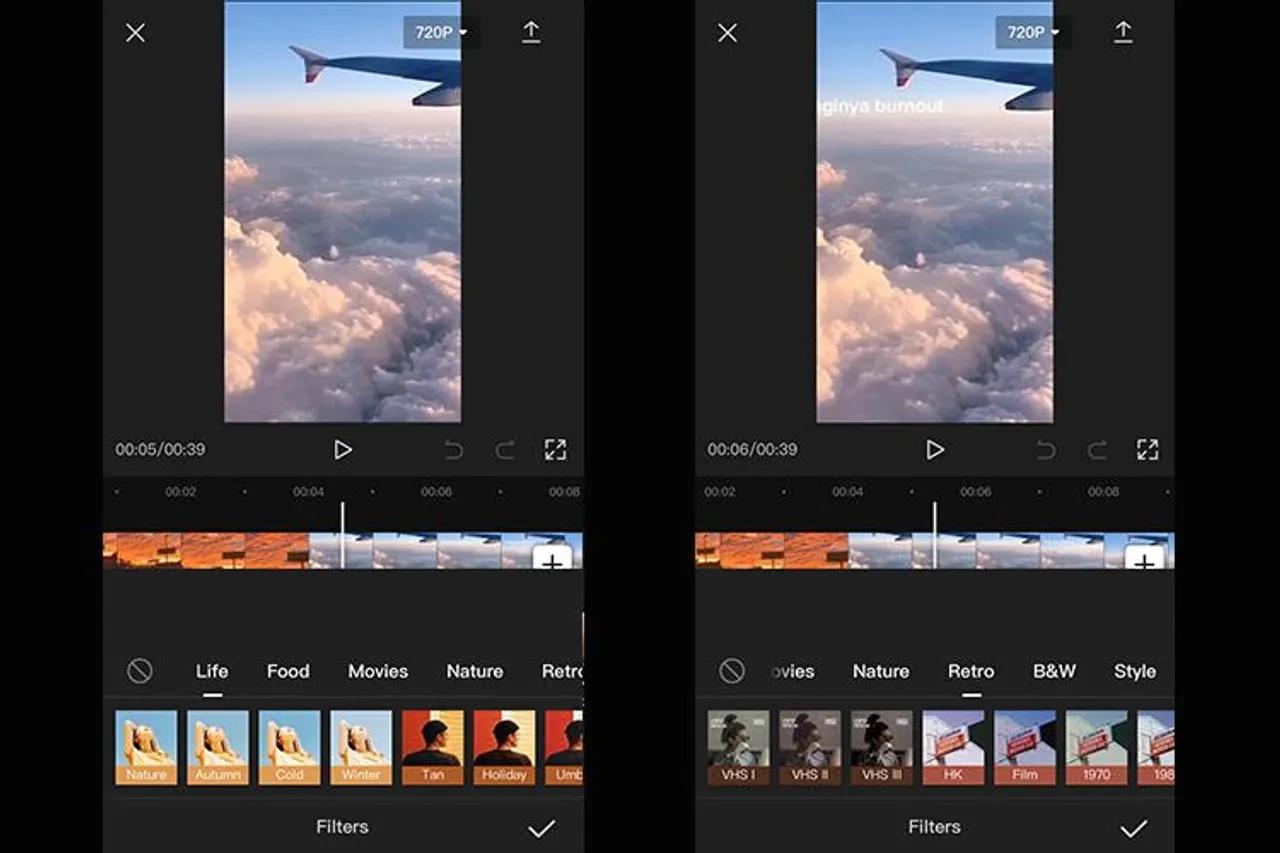The image size is (1280, 853).
Task: Remove filter via the no-filter icon, right screen
Action: tap(732, 671)
